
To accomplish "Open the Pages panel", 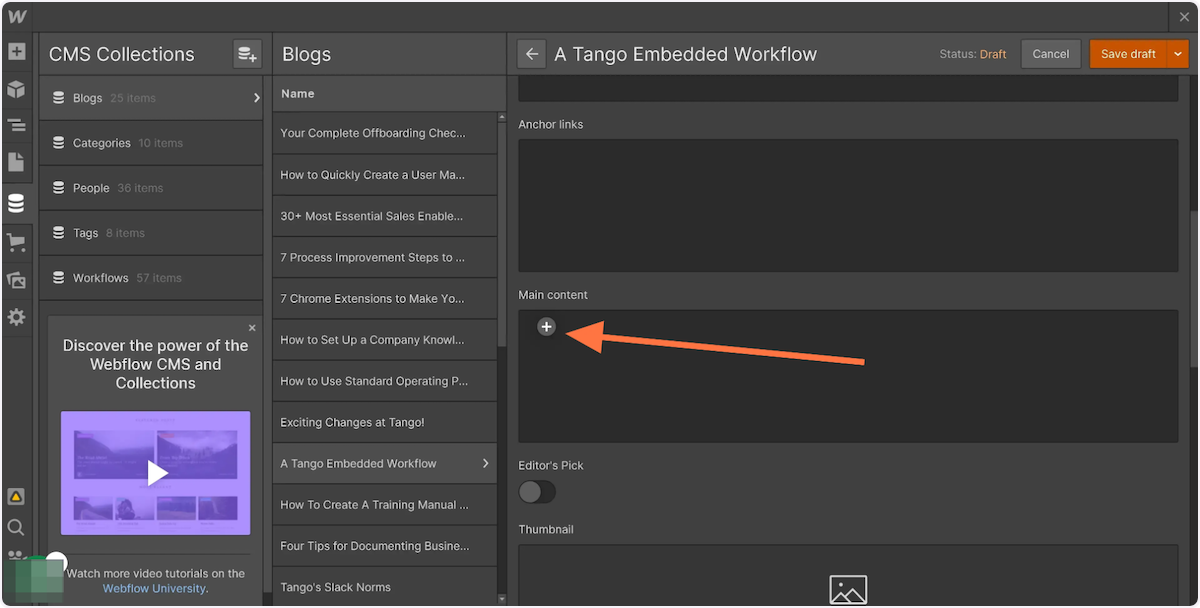I will 16,162.
